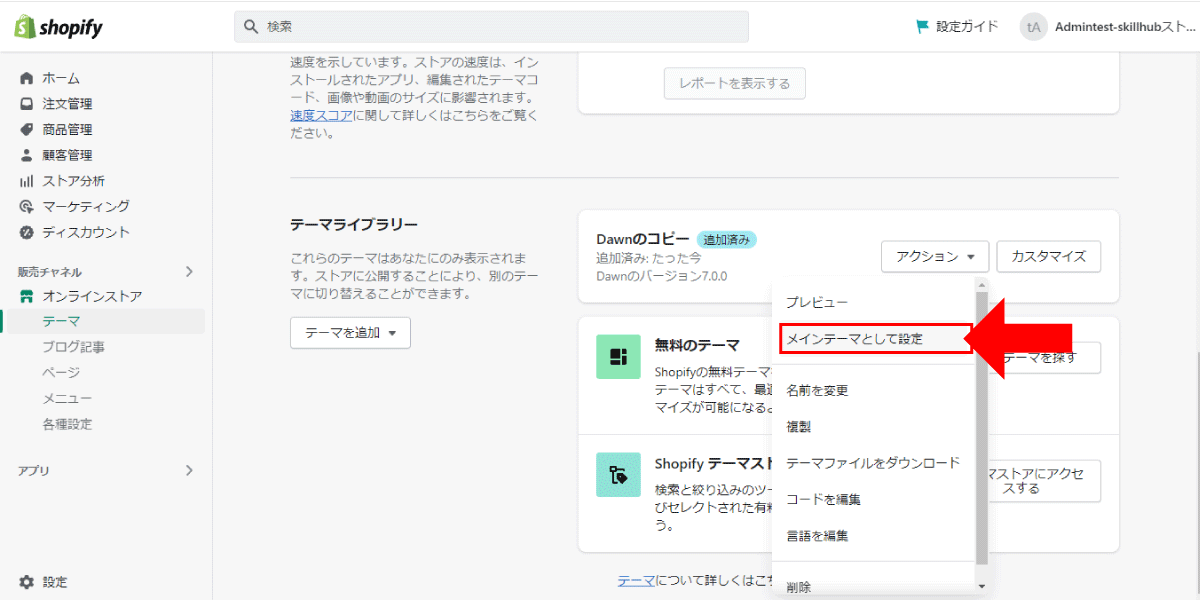
Task: Click the 追加済み badge
Action: click(x=727, y=240)
